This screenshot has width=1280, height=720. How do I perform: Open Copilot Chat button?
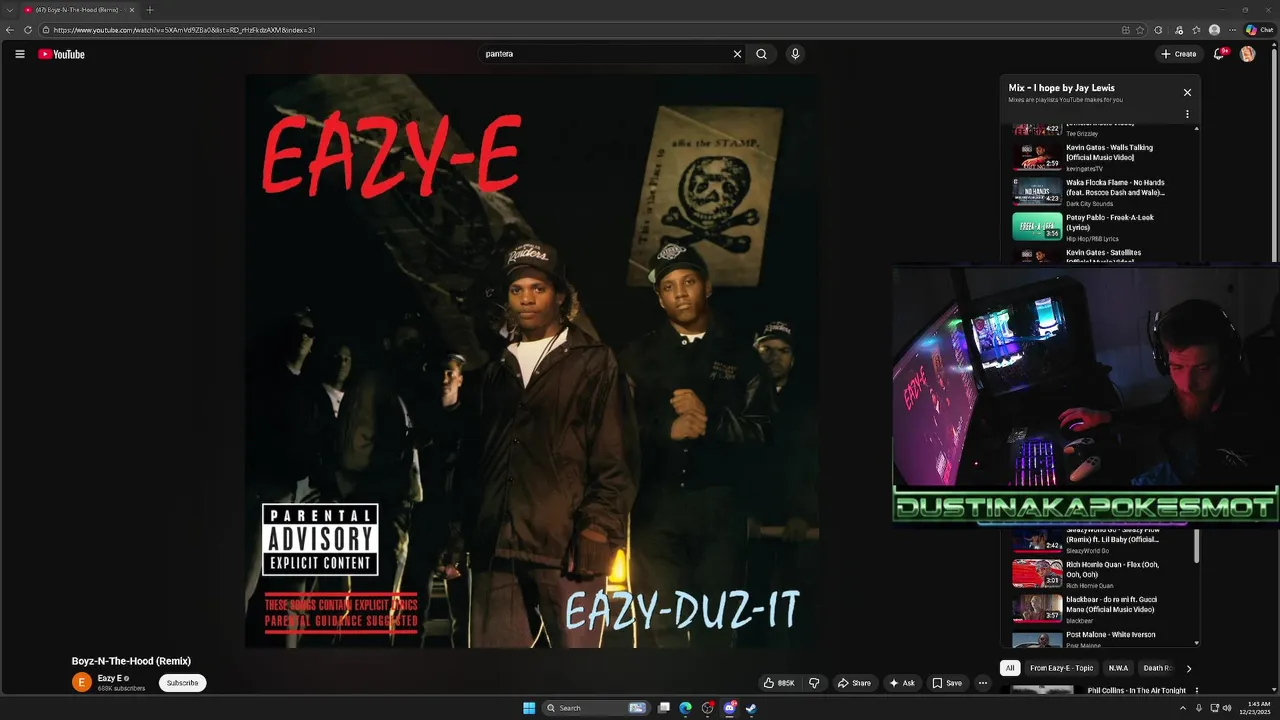click(x=1259, y=30)
